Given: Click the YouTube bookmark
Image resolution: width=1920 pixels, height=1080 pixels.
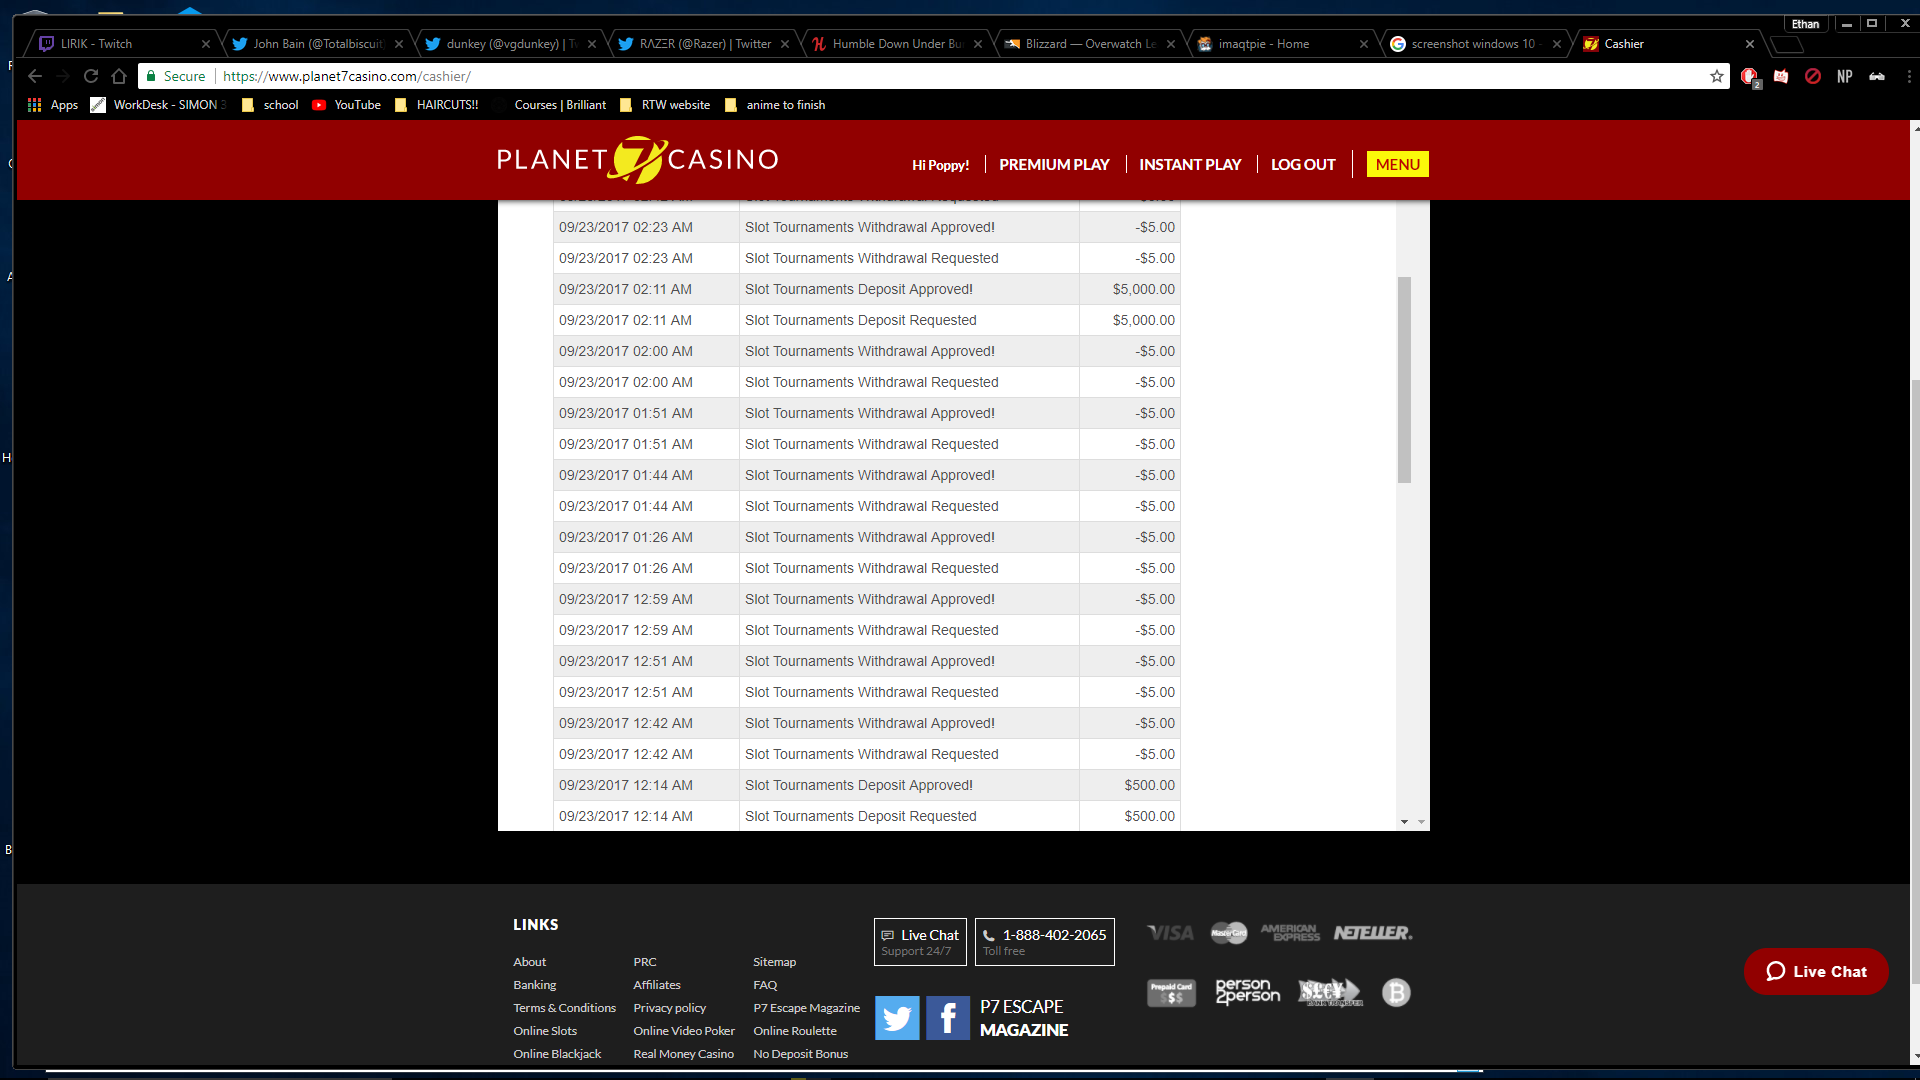Looking at the screenshot, I should point(347,105).
